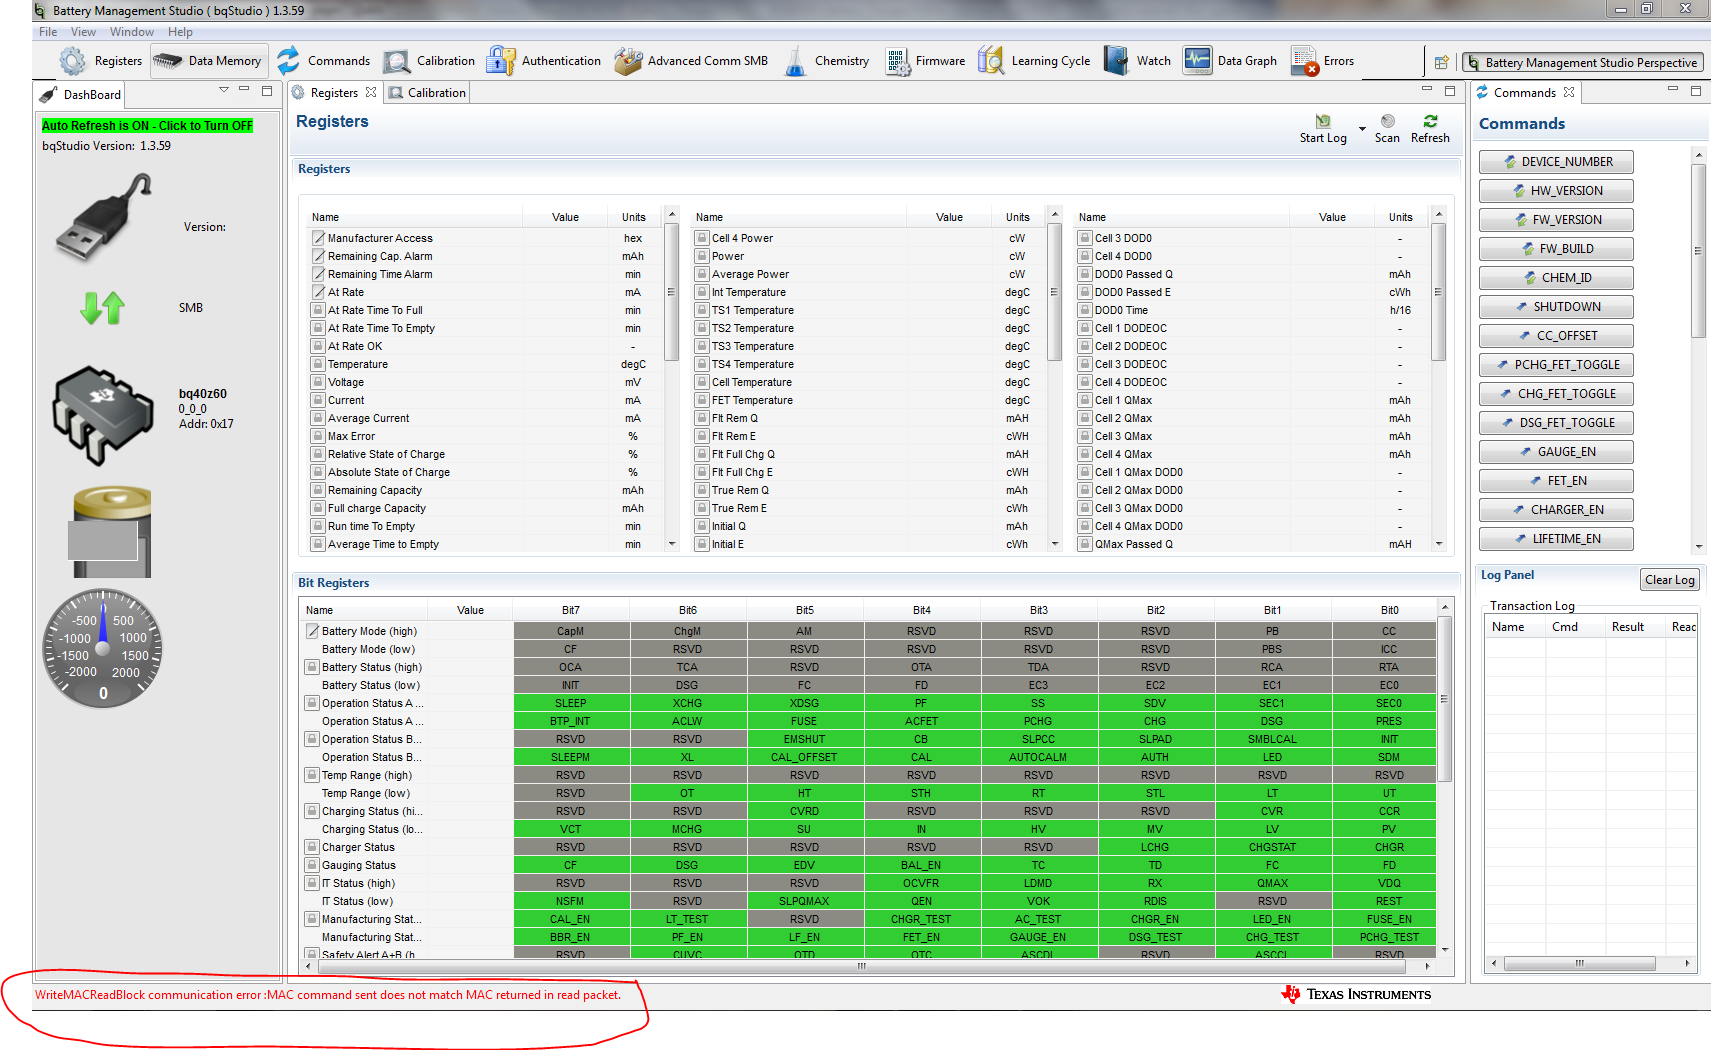Open Start Log dropdown arrow

point(1362,129)
